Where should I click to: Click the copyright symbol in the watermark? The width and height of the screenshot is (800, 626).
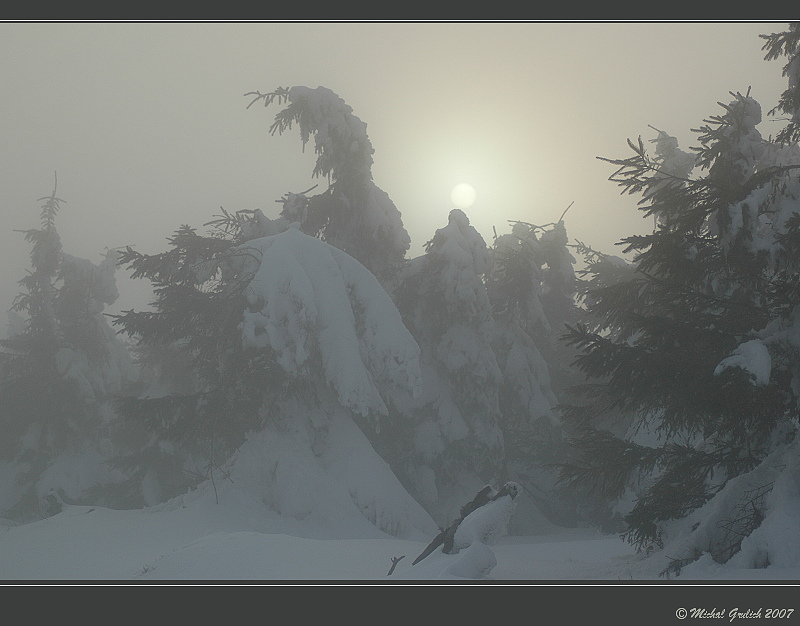tap(681, 613)
